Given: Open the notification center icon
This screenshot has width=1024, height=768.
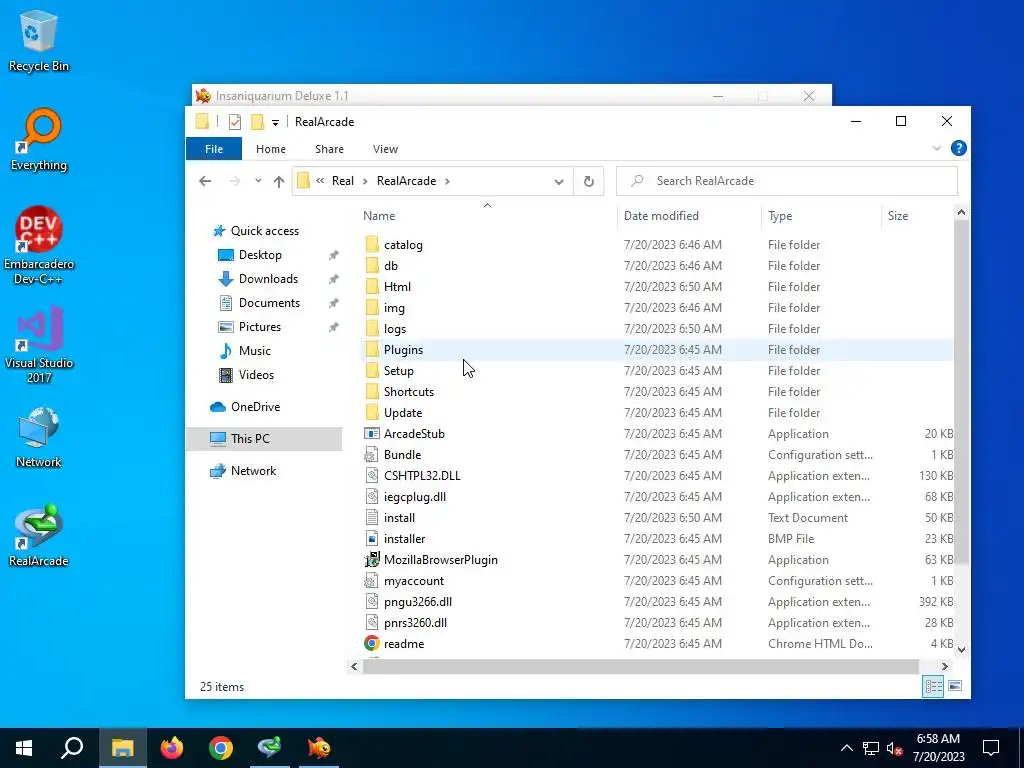Looking at the screenshot, I should tap(991, 748).
